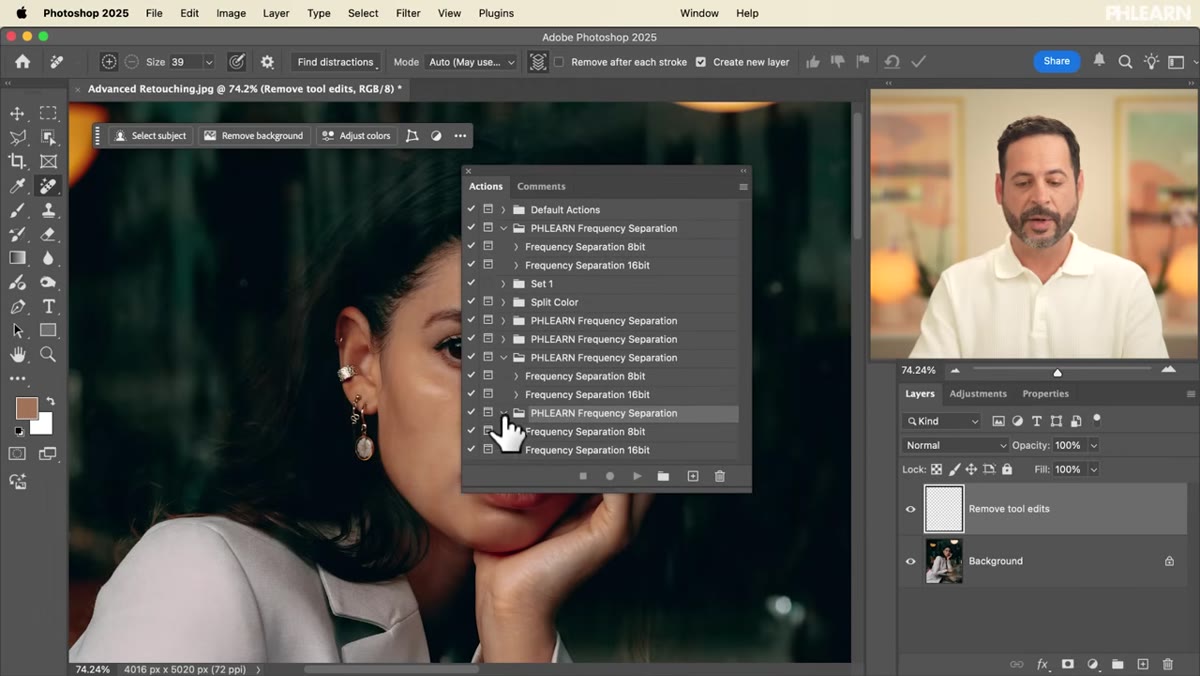Delete layer with Layers trash icon
The width and height of the screenshot is (1200, 676).
[x=1167, y=664]
